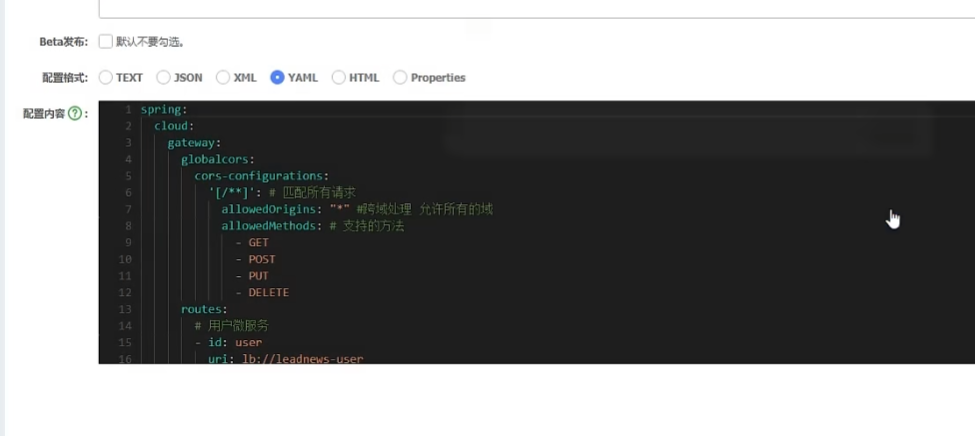The width and height of the screenshot is (975, 436).
Task: Click line number 1 in the gutter
Action: (x=127, y=109)
